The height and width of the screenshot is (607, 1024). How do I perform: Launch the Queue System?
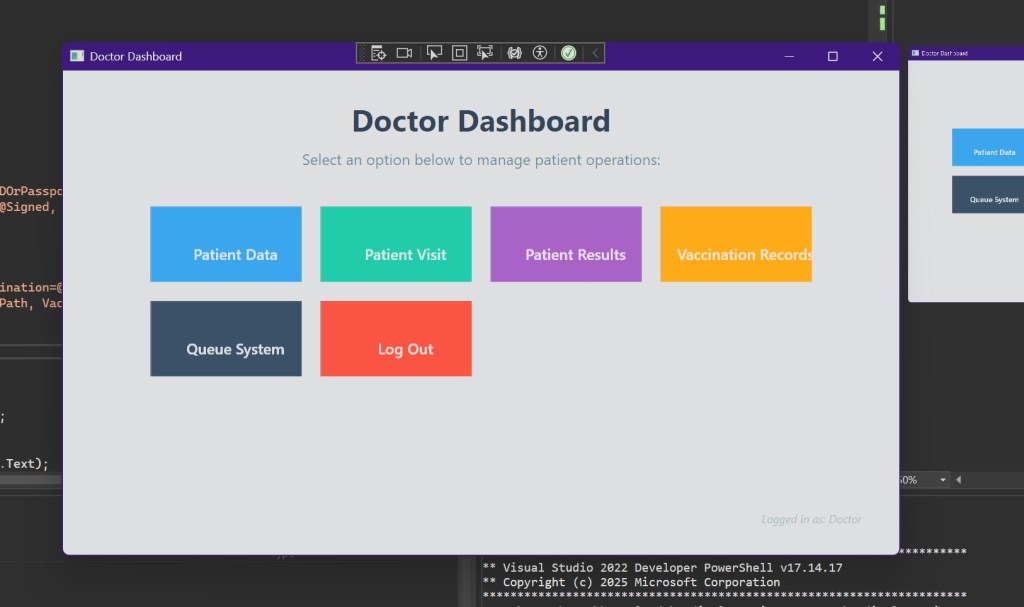pyautogui.click(x=226, y=339)
